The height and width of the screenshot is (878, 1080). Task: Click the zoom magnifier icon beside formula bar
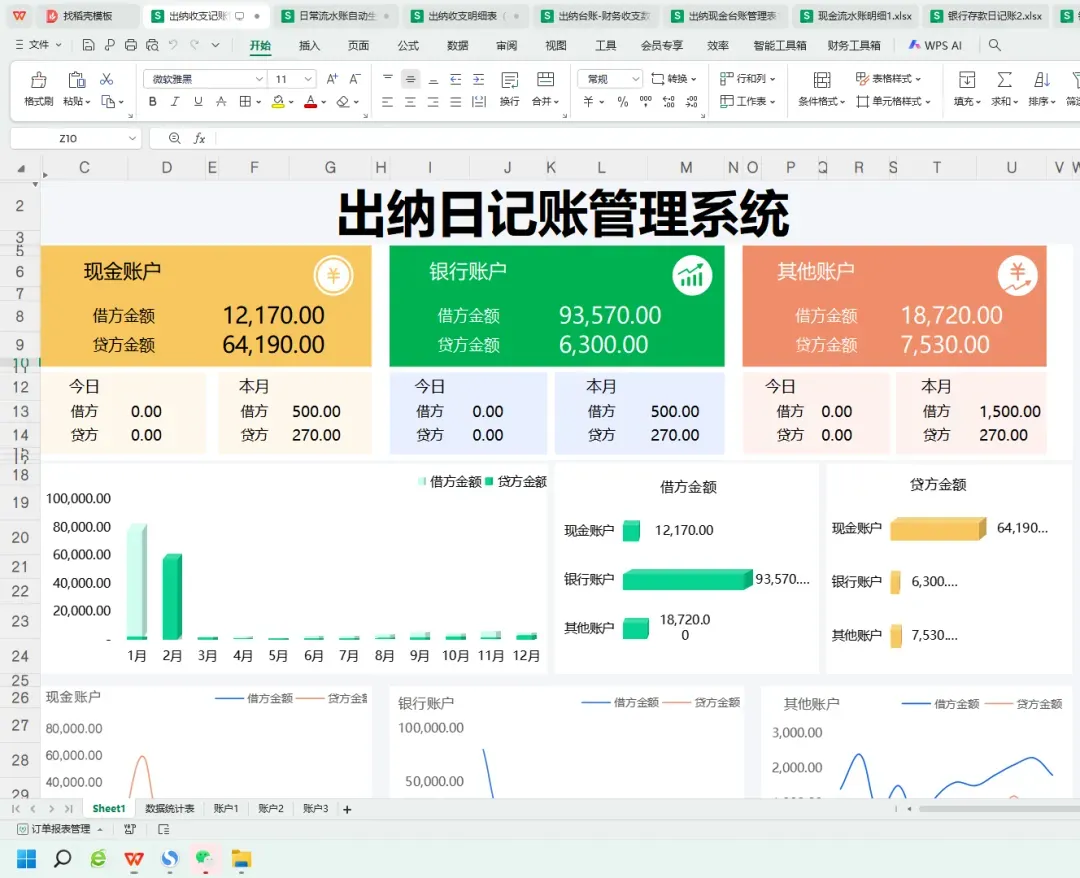175,138
